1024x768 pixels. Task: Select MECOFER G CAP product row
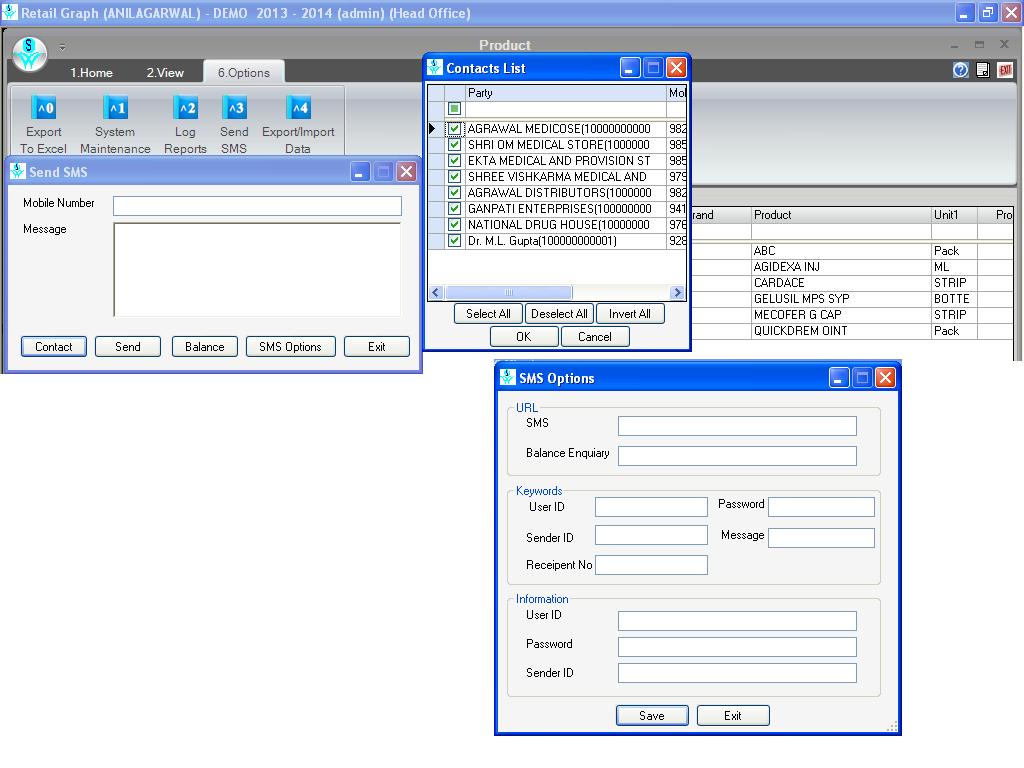click(x=852, y=315)
